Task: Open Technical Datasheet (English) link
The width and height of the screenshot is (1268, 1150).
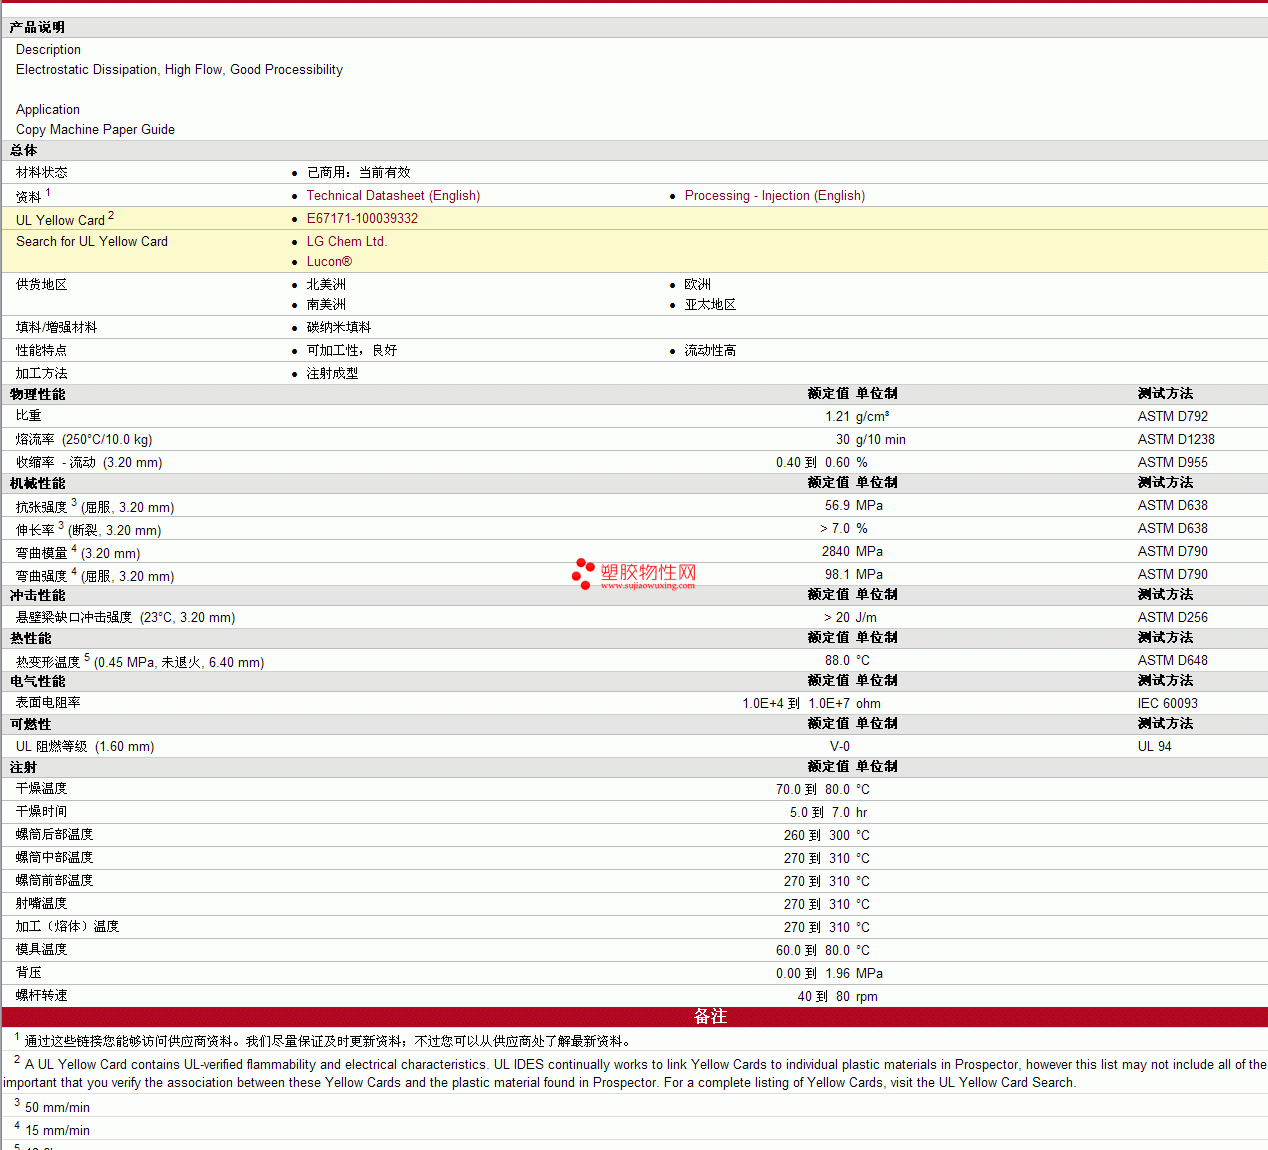Action: (393, 196)
